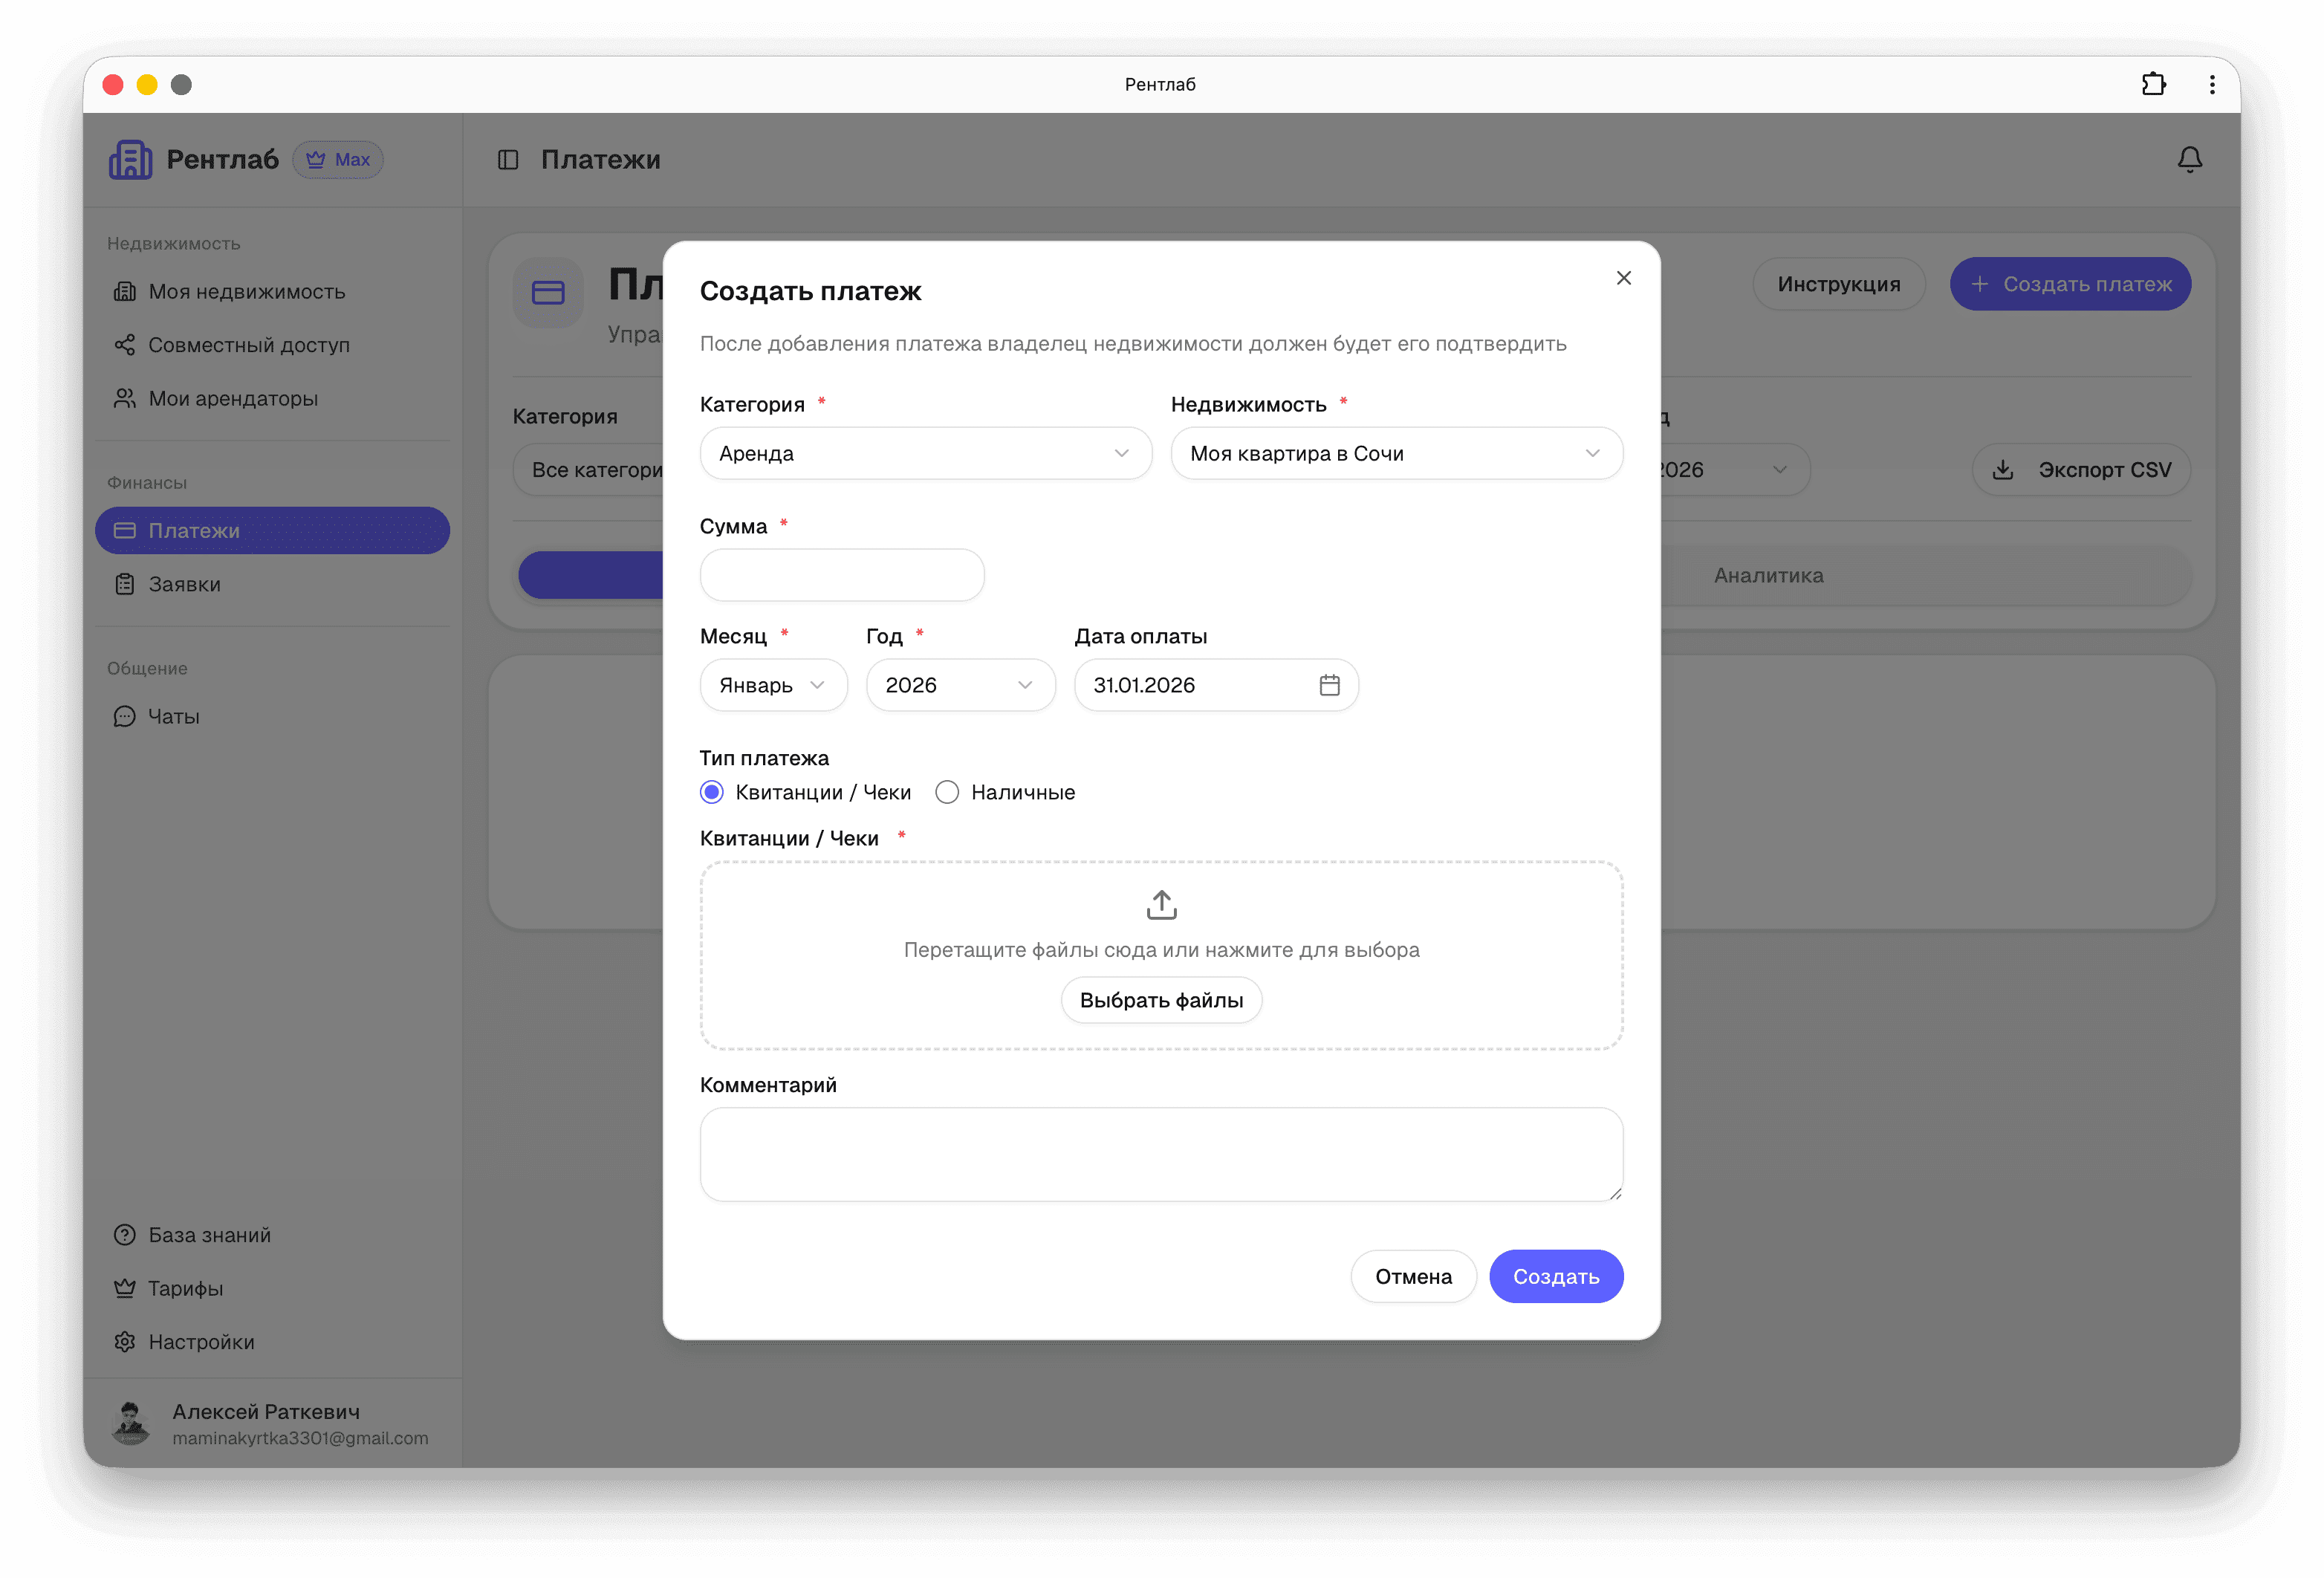
Task: Click the Max plan crown badge
Action: 338,160
